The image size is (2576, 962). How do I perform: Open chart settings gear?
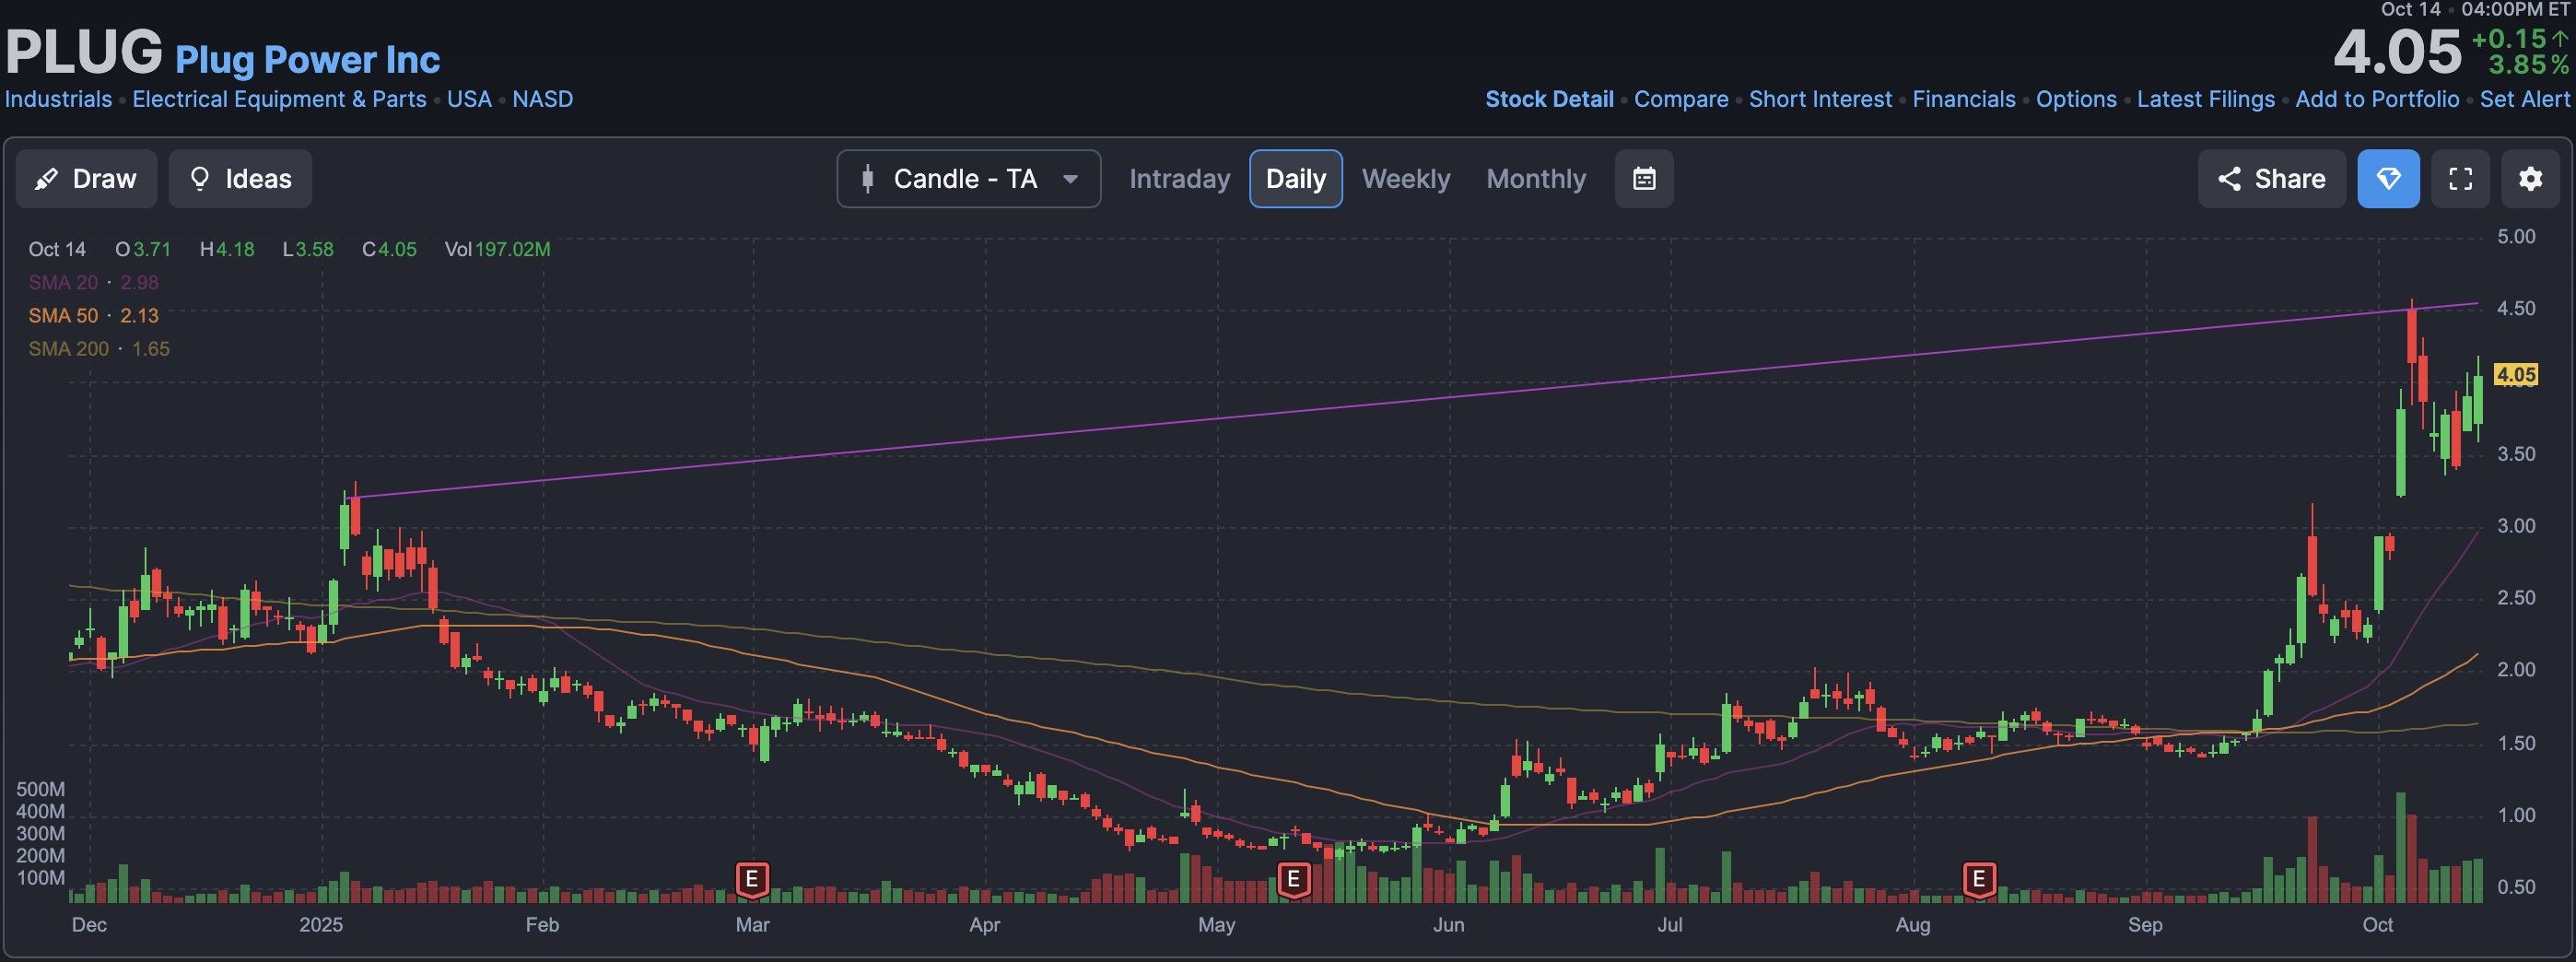tap(2530, 179)
